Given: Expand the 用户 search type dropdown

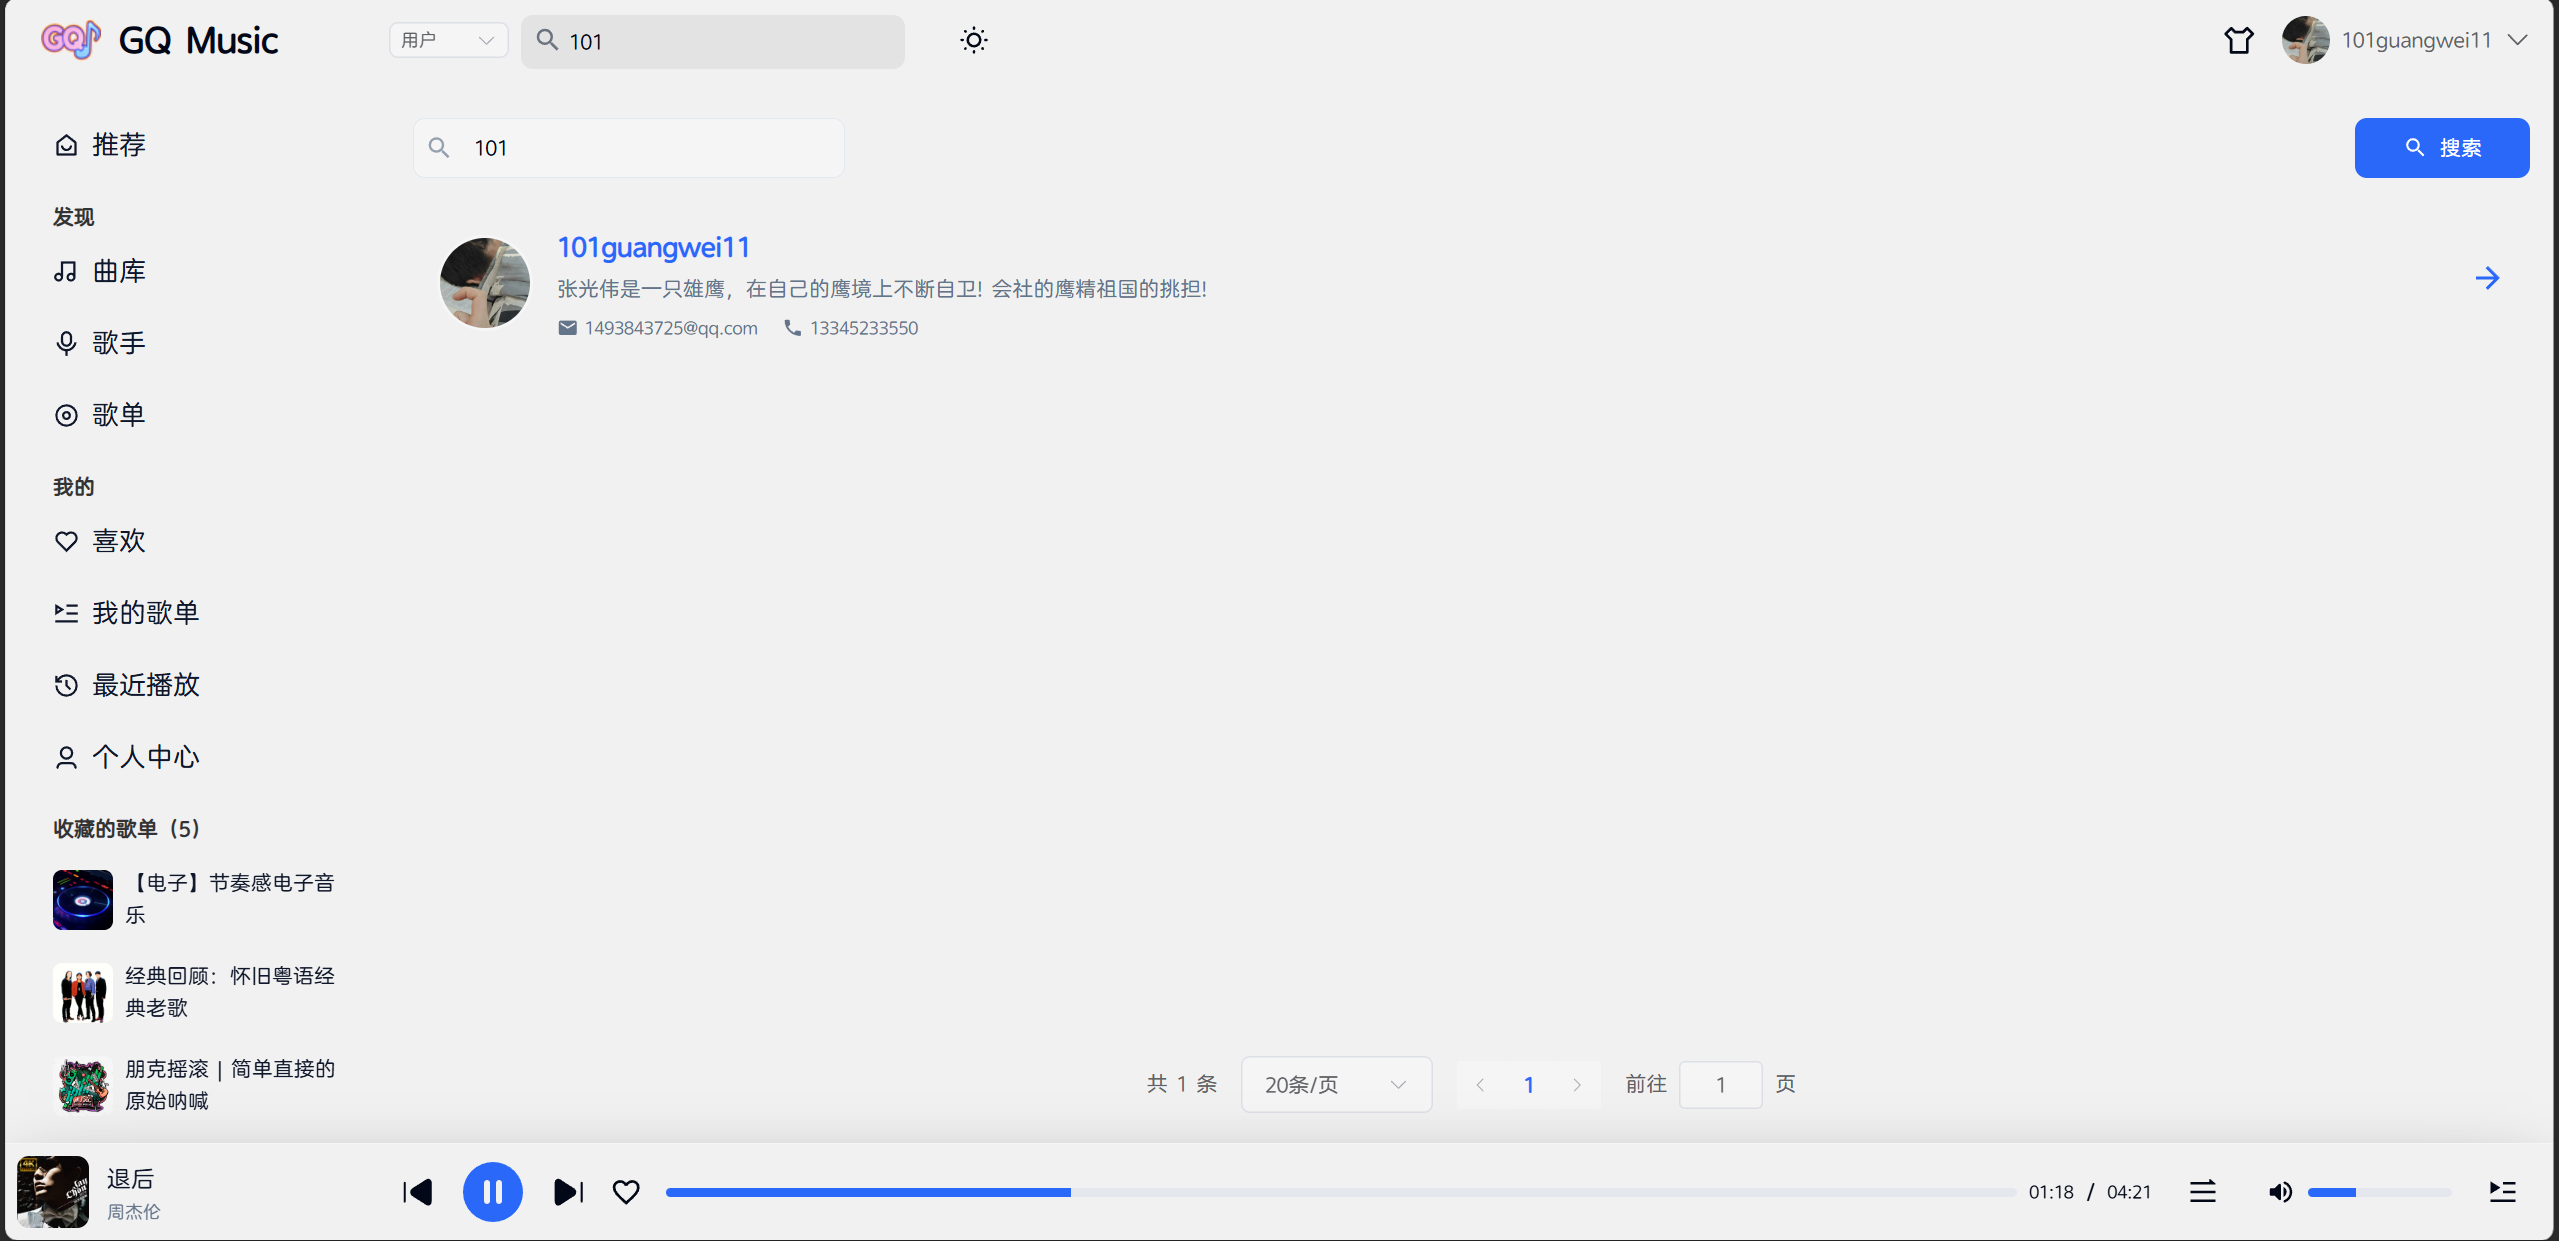Looking at the screenshot, I should tap(448, 41).
